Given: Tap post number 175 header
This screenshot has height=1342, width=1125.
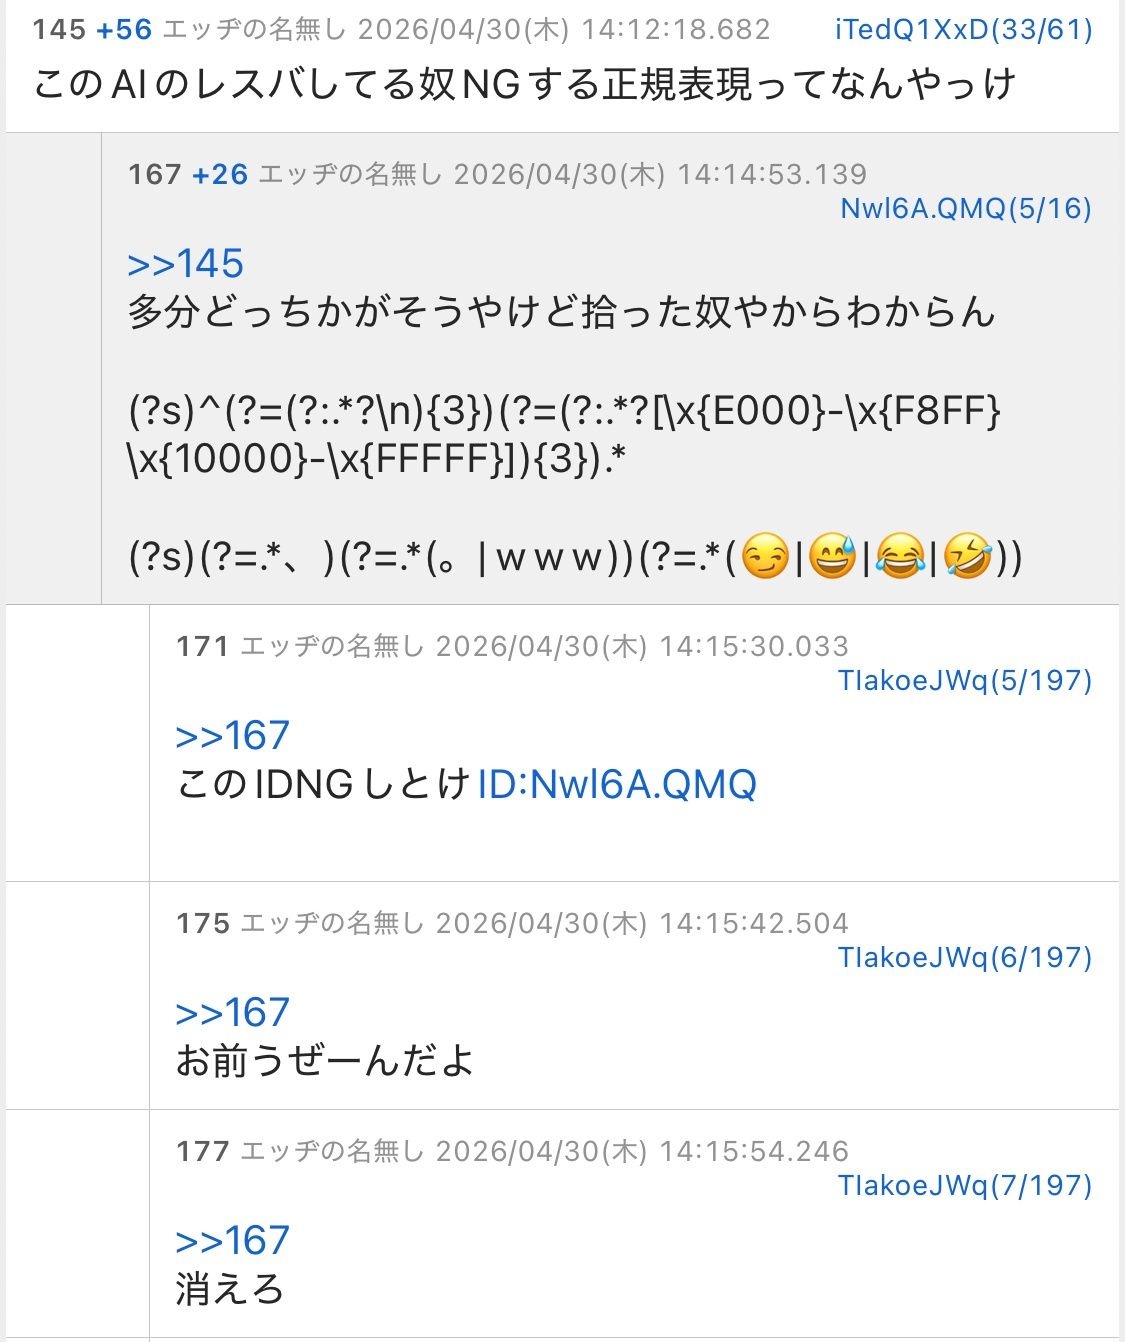Looking at the screenshot, I should tap(203, 923).
